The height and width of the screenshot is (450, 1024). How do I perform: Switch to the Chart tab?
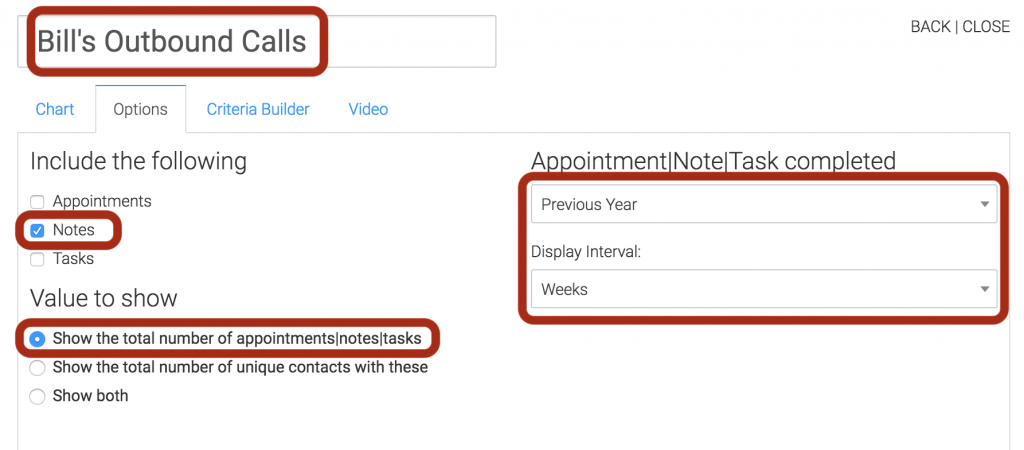tap(55, 109)
